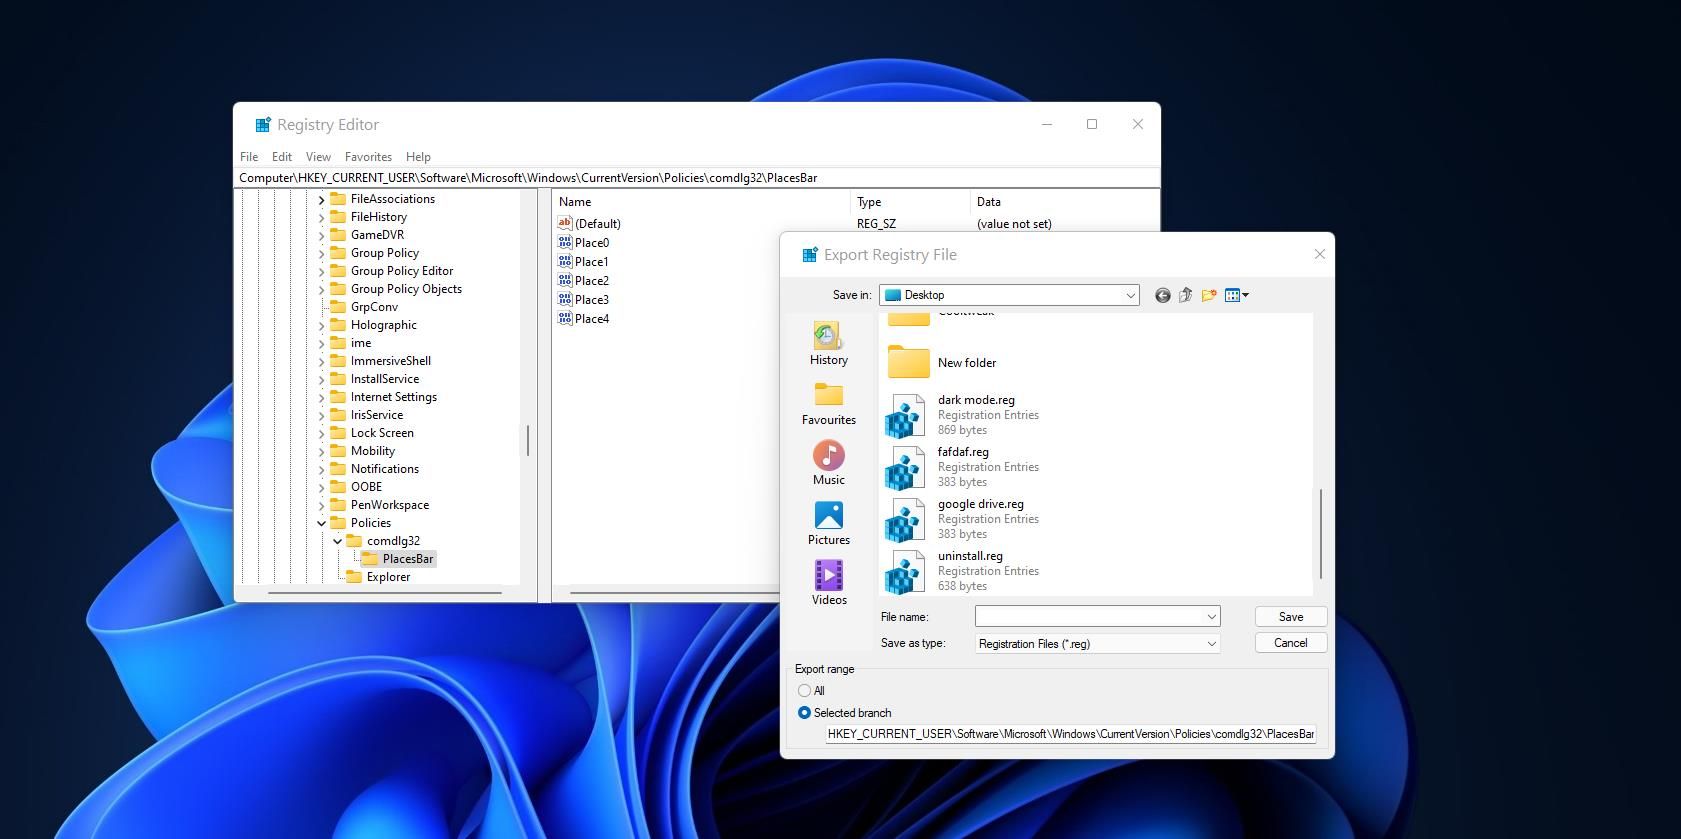Open Music location in places bar
This screenshot has width=1681, height=839.
coord(828,455)
